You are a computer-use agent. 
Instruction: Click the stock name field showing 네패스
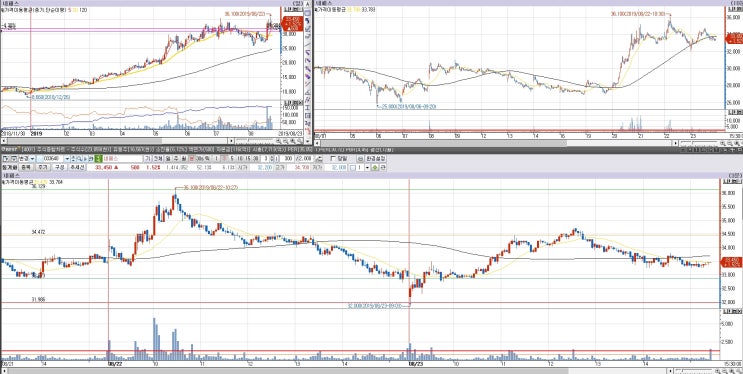pyautogui.click(x=123, y=158)
